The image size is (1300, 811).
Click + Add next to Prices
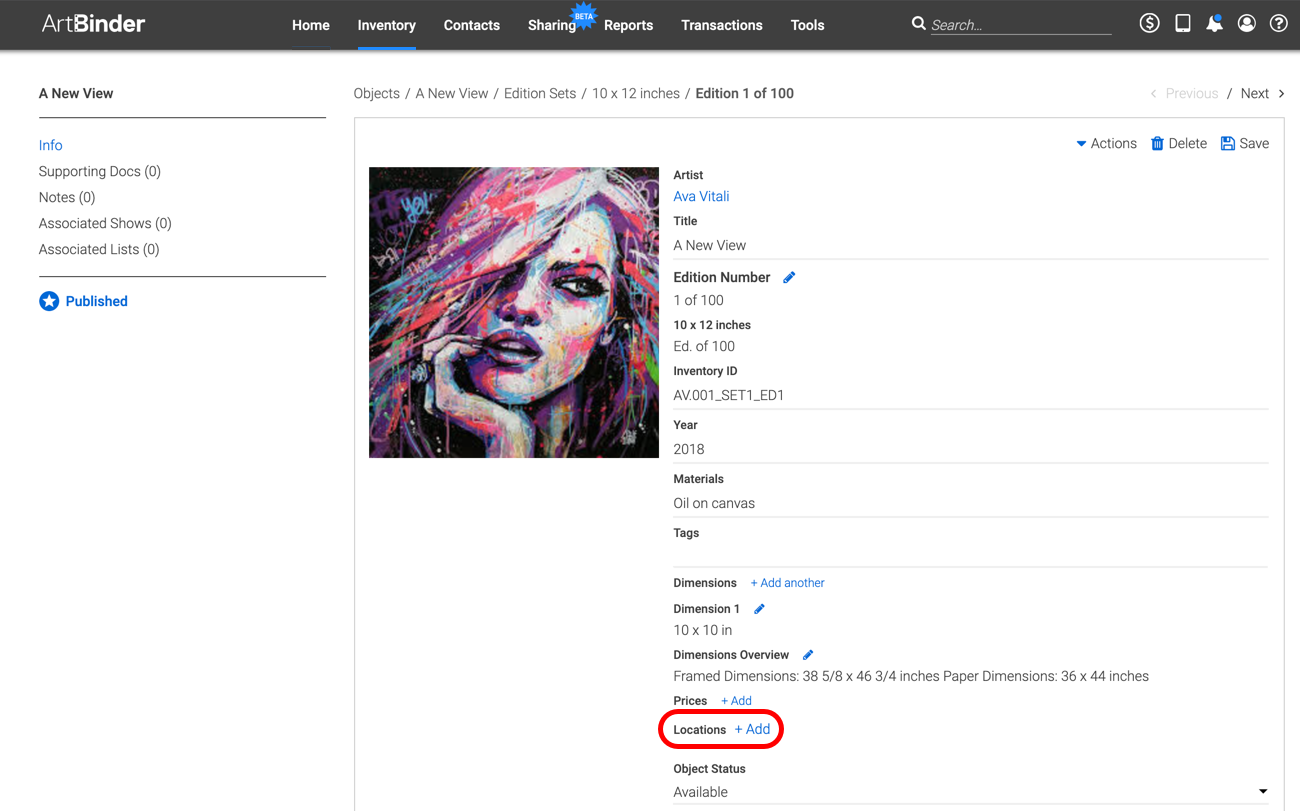(x=736, y=701)
